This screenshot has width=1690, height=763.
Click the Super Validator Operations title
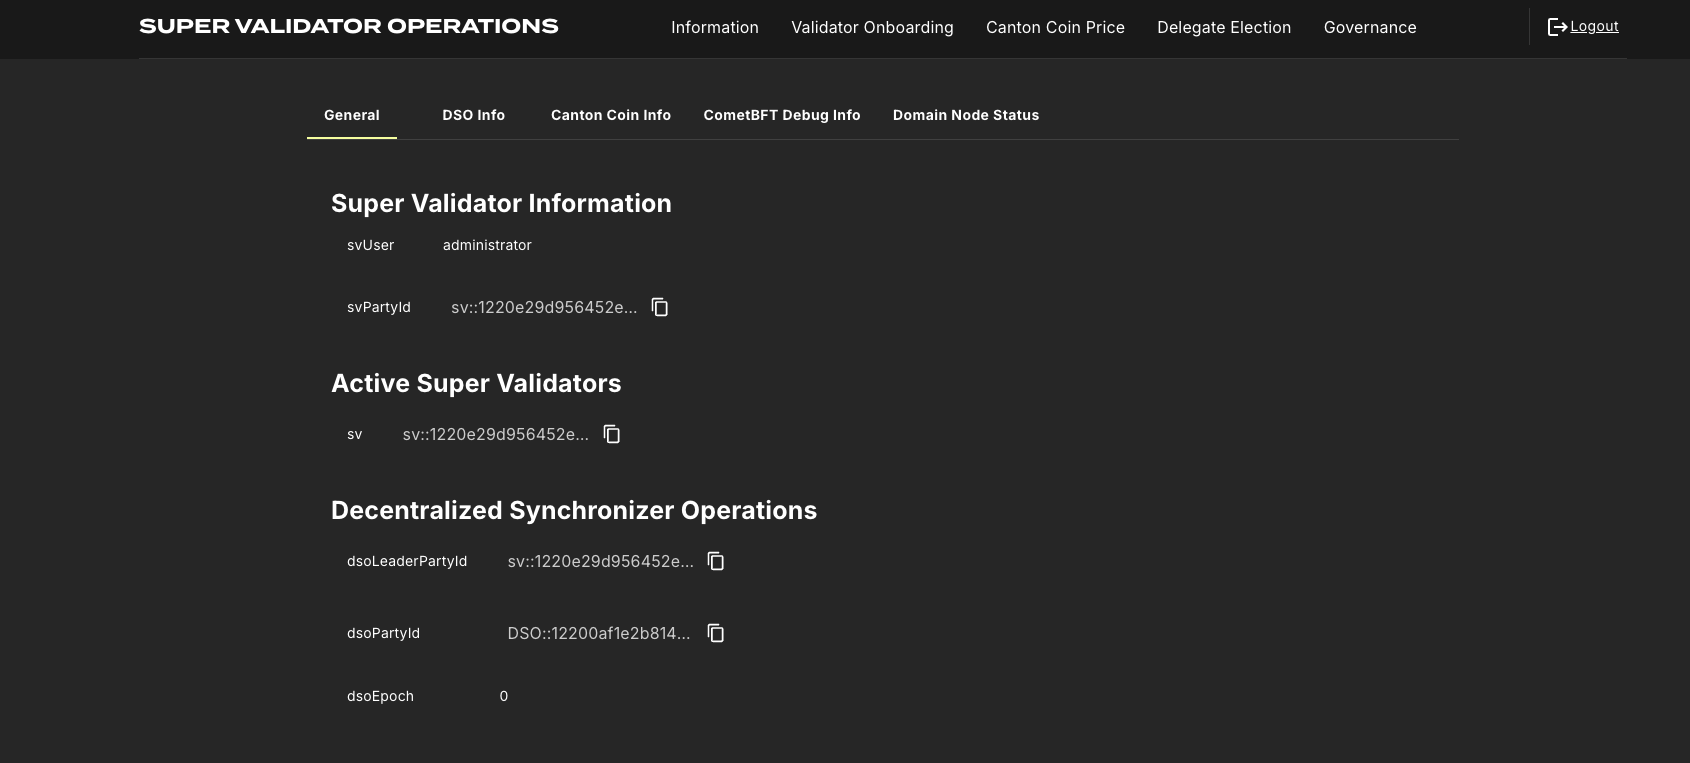[348, 27]
